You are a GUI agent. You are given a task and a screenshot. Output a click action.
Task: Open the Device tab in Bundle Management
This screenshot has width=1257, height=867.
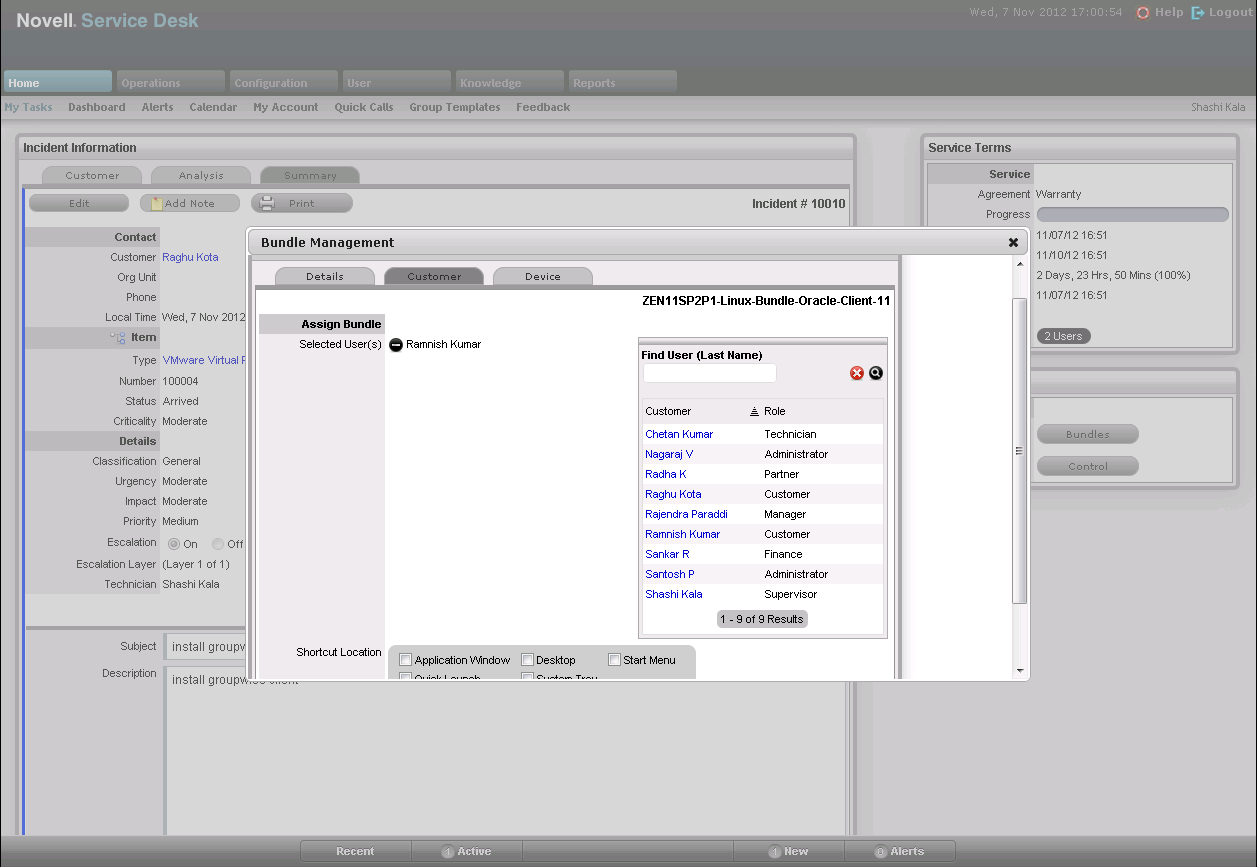pos(543,276)
